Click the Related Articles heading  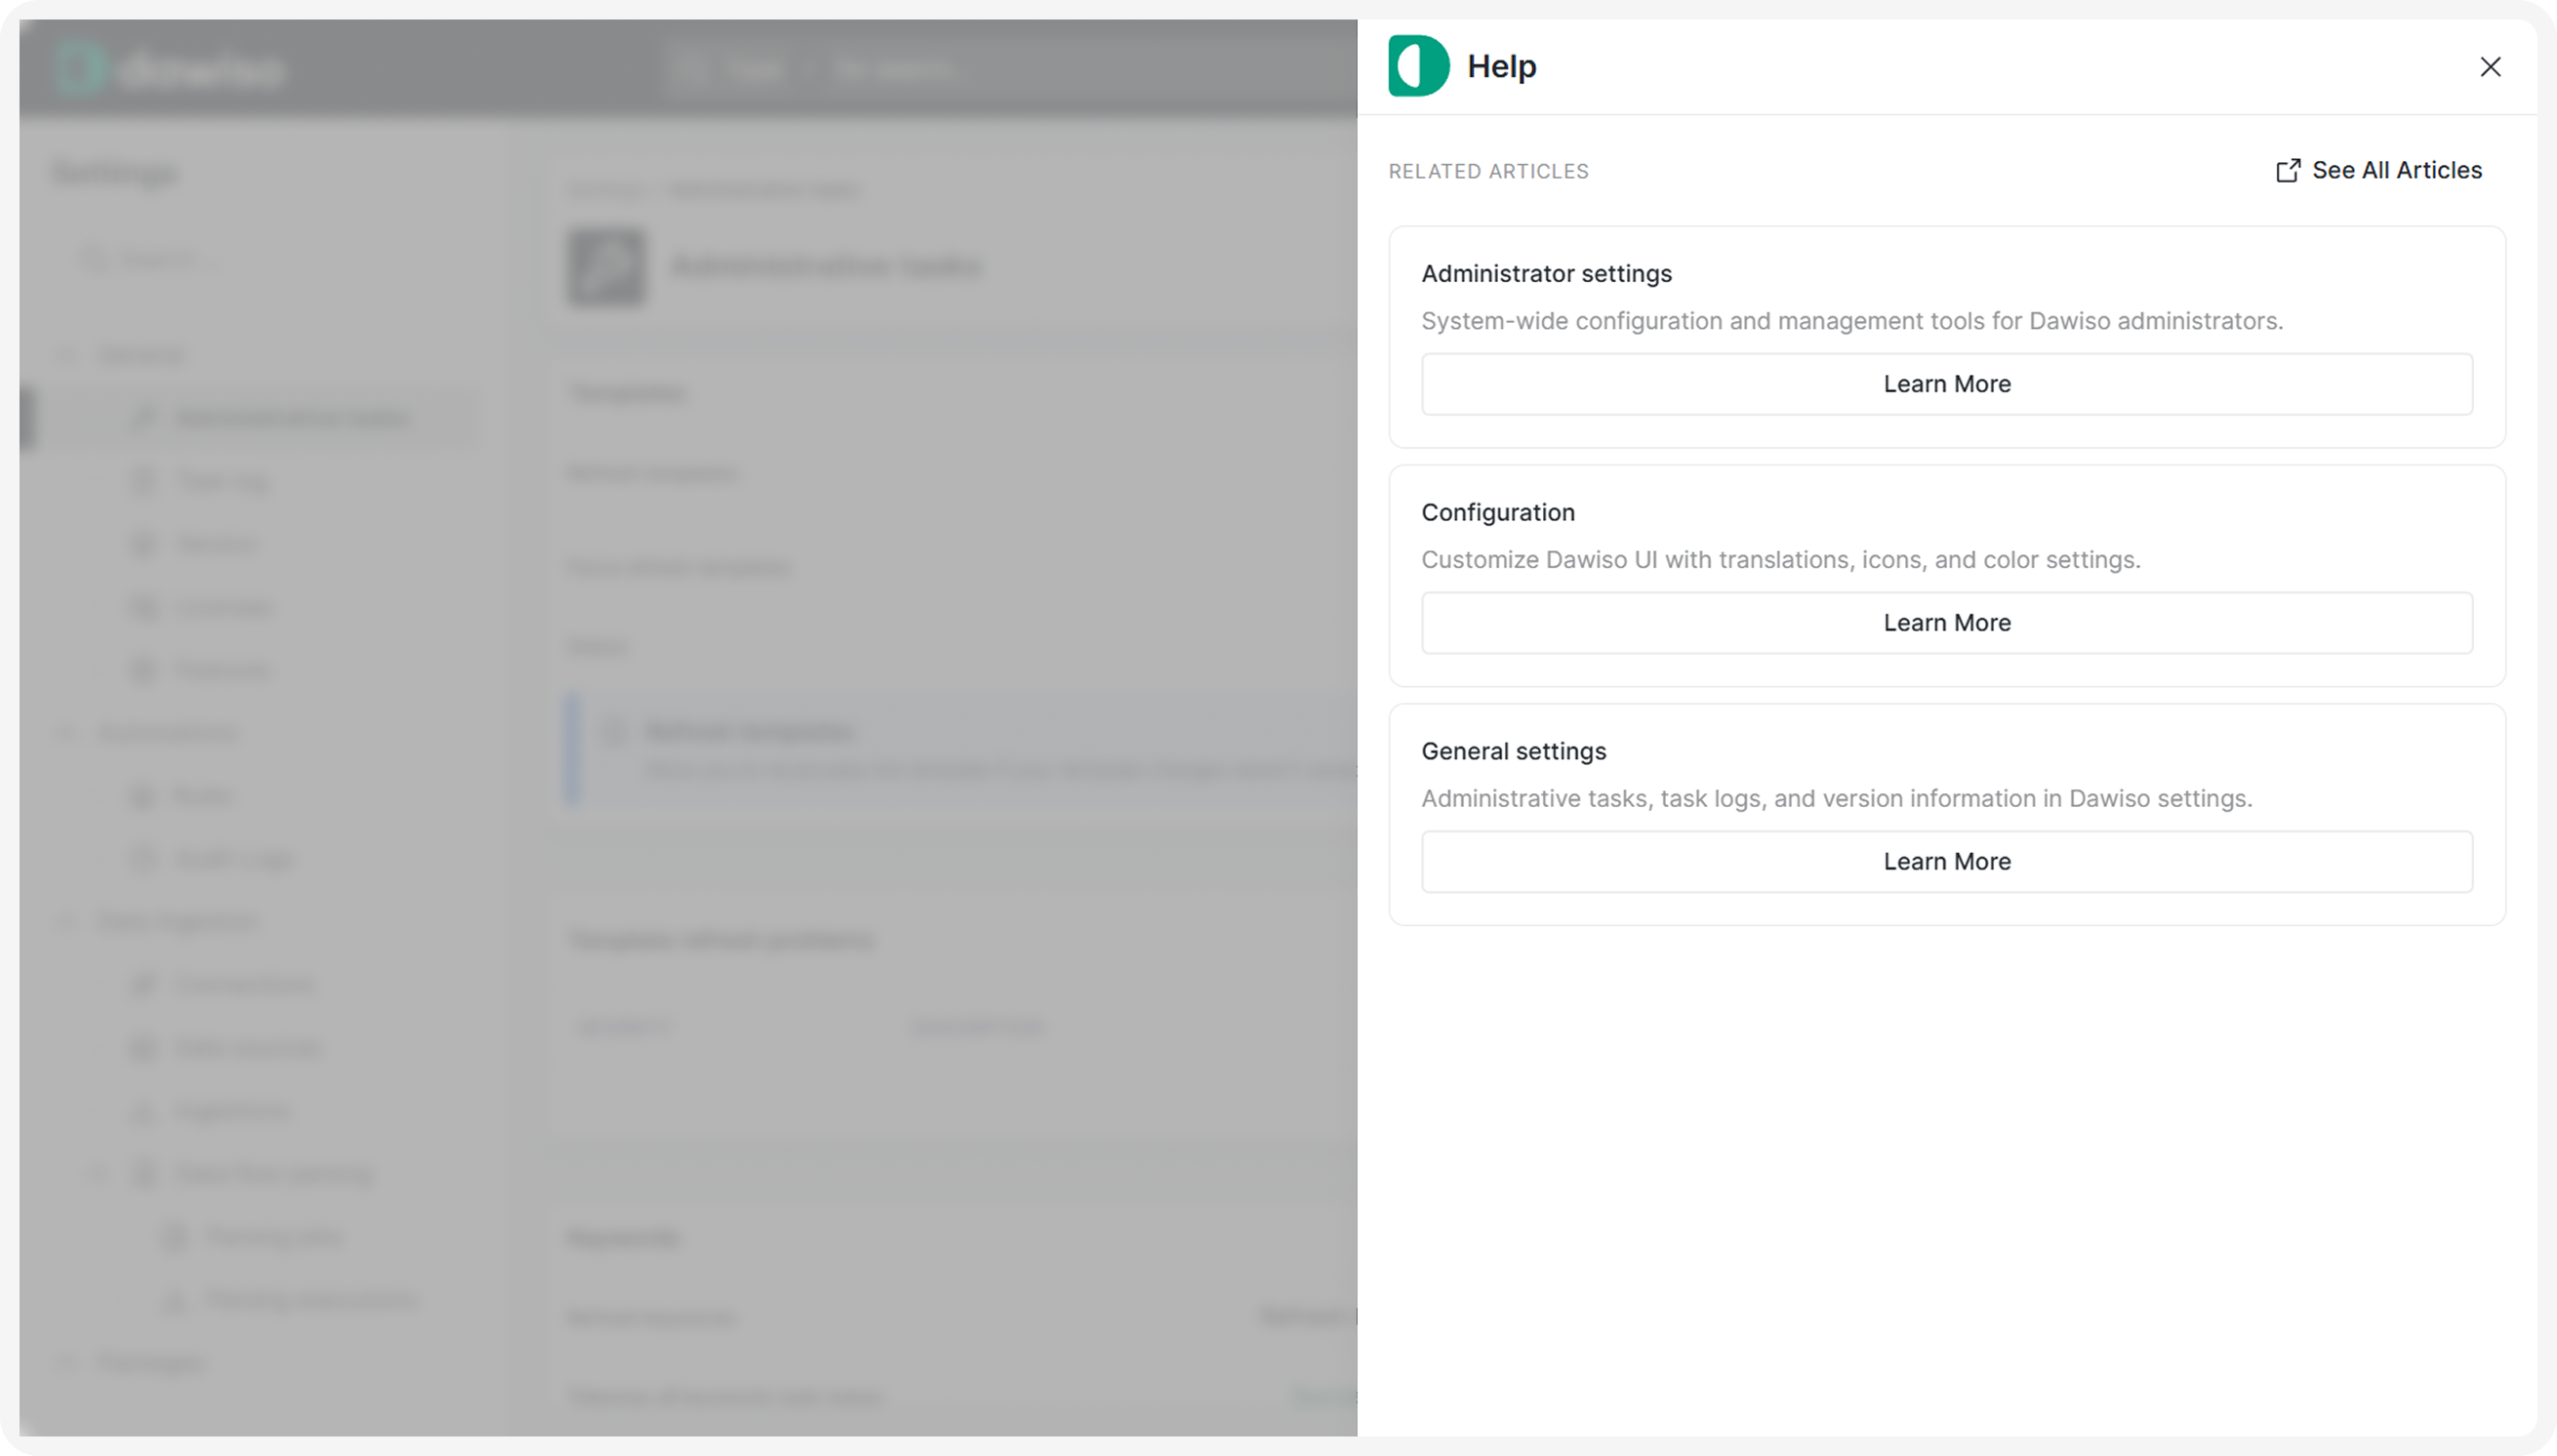point(1488,172)
